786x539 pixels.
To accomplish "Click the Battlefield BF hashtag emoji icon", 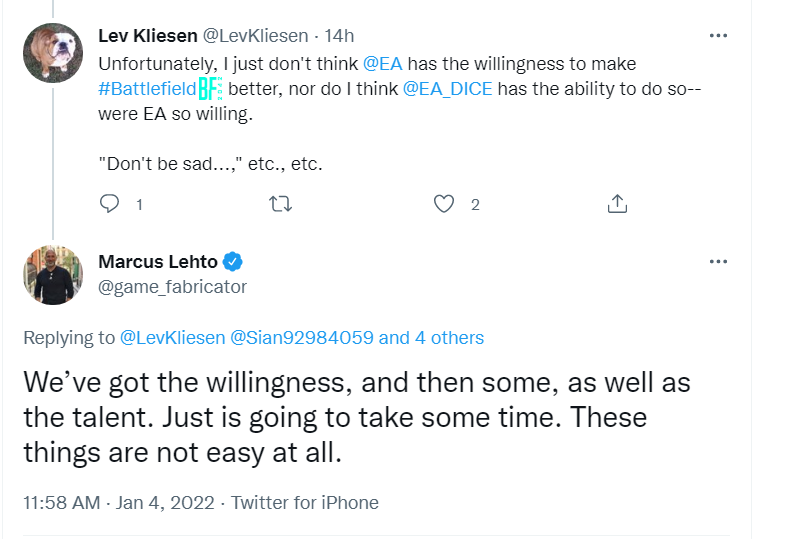I will [210, 89].
